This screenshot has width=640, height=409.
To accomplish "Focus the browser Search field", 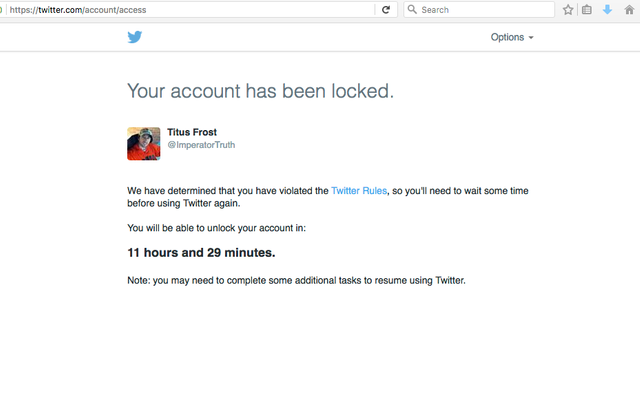I will [x=479, y=10].
